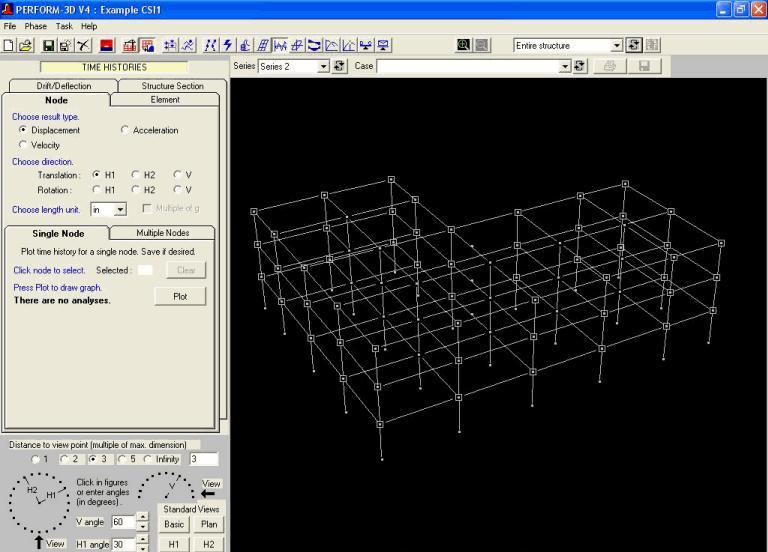The height and width of the screenshot is (552, 768).
Task: Expand the Series 2 dropdown
Action: [323, 67]
